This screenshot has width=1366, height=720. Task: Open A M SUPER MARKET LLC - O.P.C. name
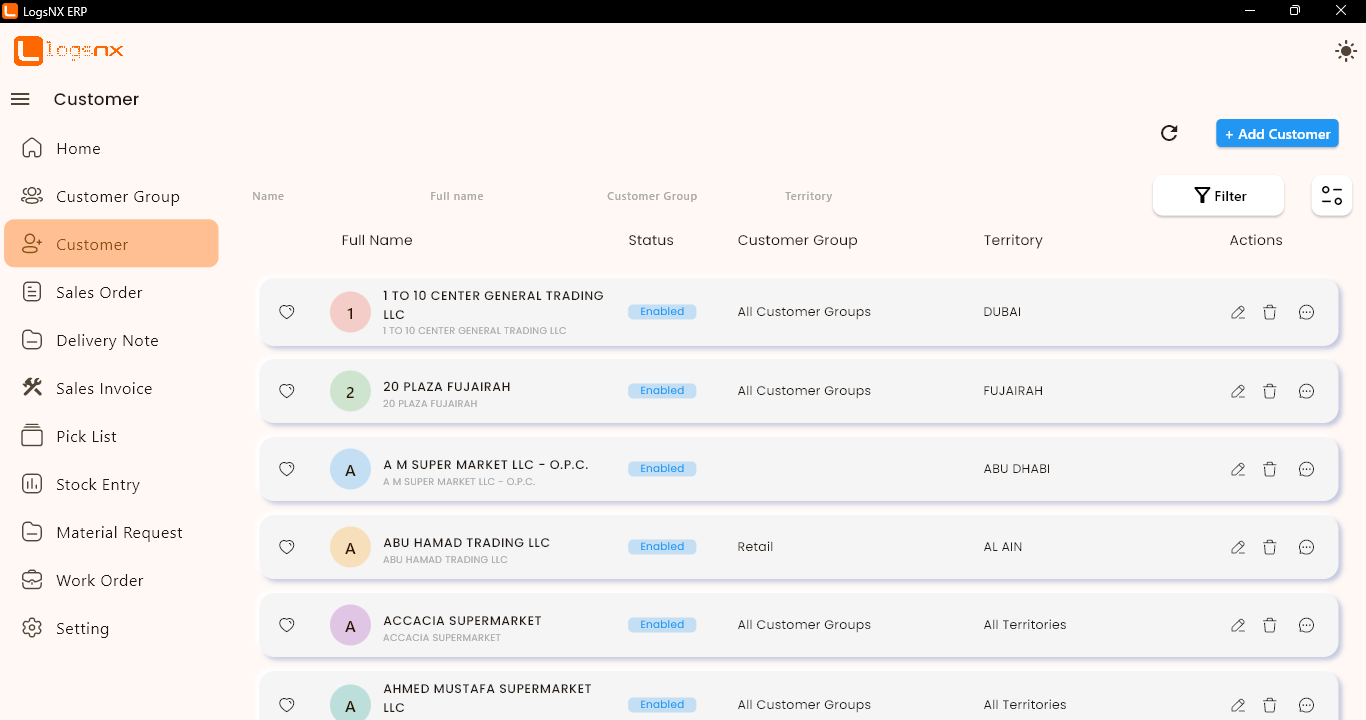486,465
